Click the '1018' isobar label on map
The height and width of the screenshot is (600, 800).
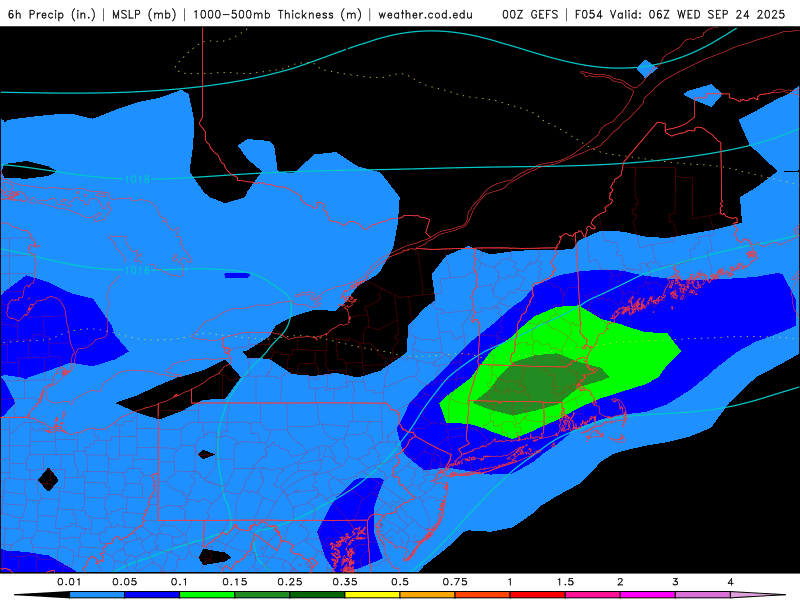137,179
